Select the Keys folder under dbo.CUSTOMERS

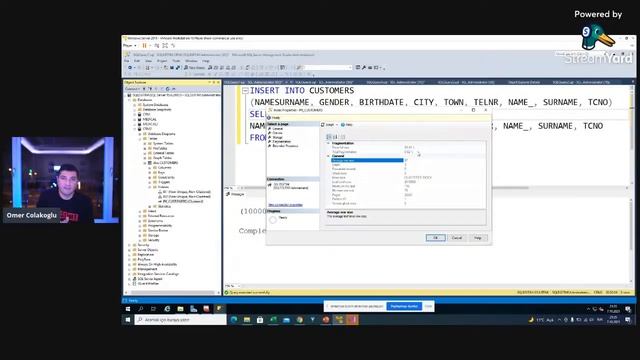[x=161, y=173]
